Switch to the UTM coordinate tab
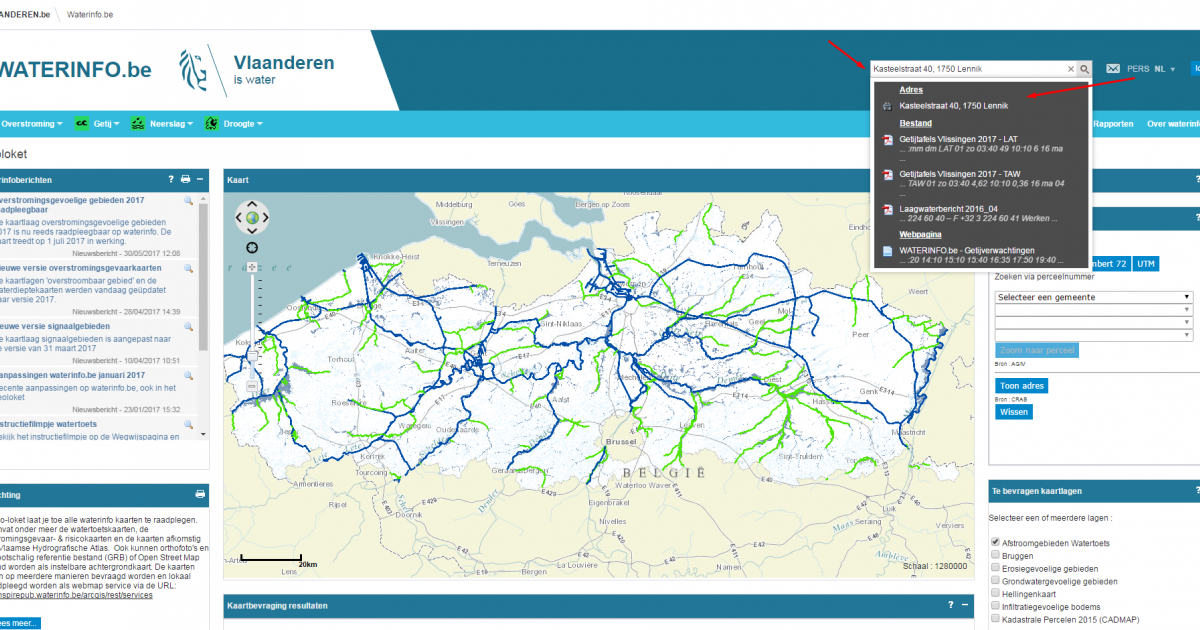Viewport: 1200px width, 630px height. click(x=1146, y=264)
